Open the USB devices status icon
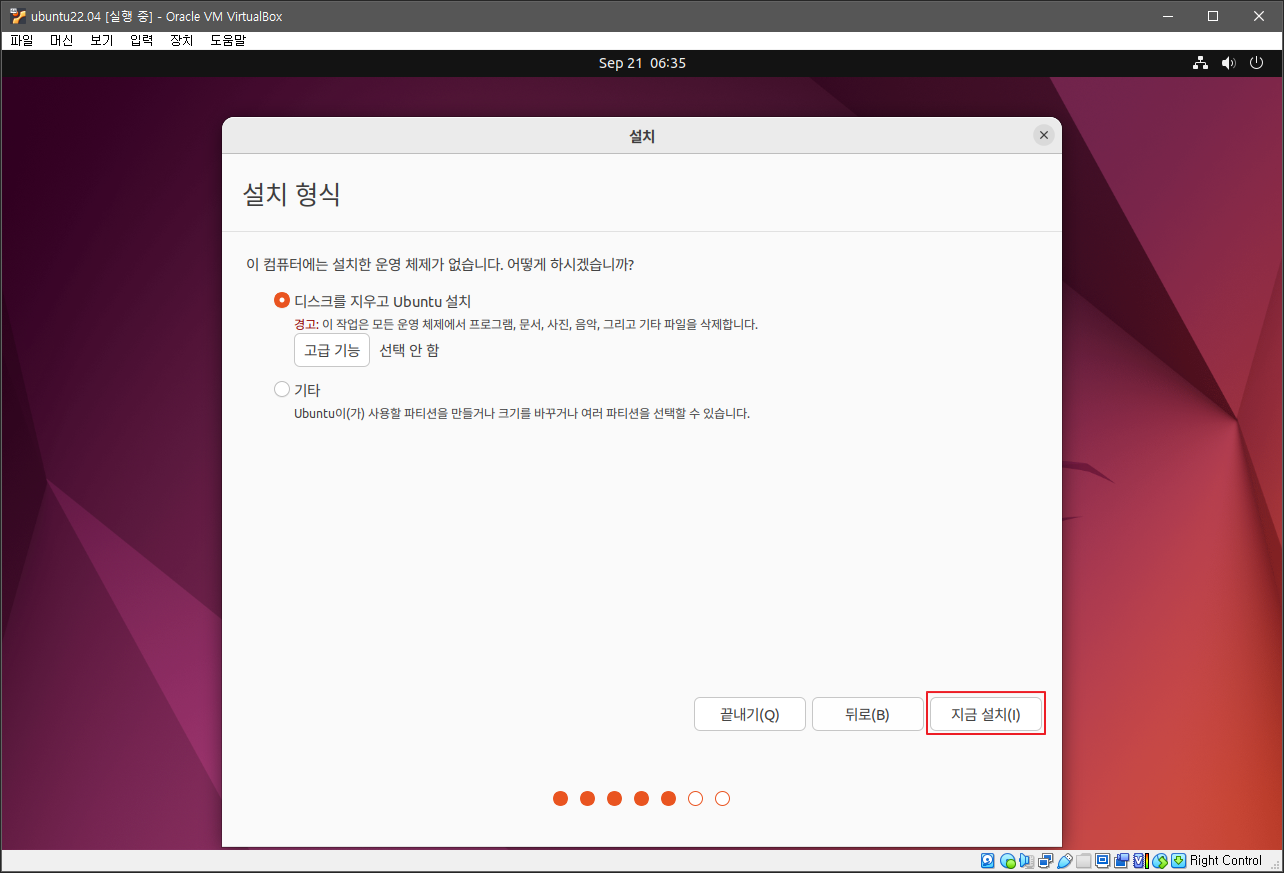The width and height of the screenshot is (1284, 873). coord(1064,860)
